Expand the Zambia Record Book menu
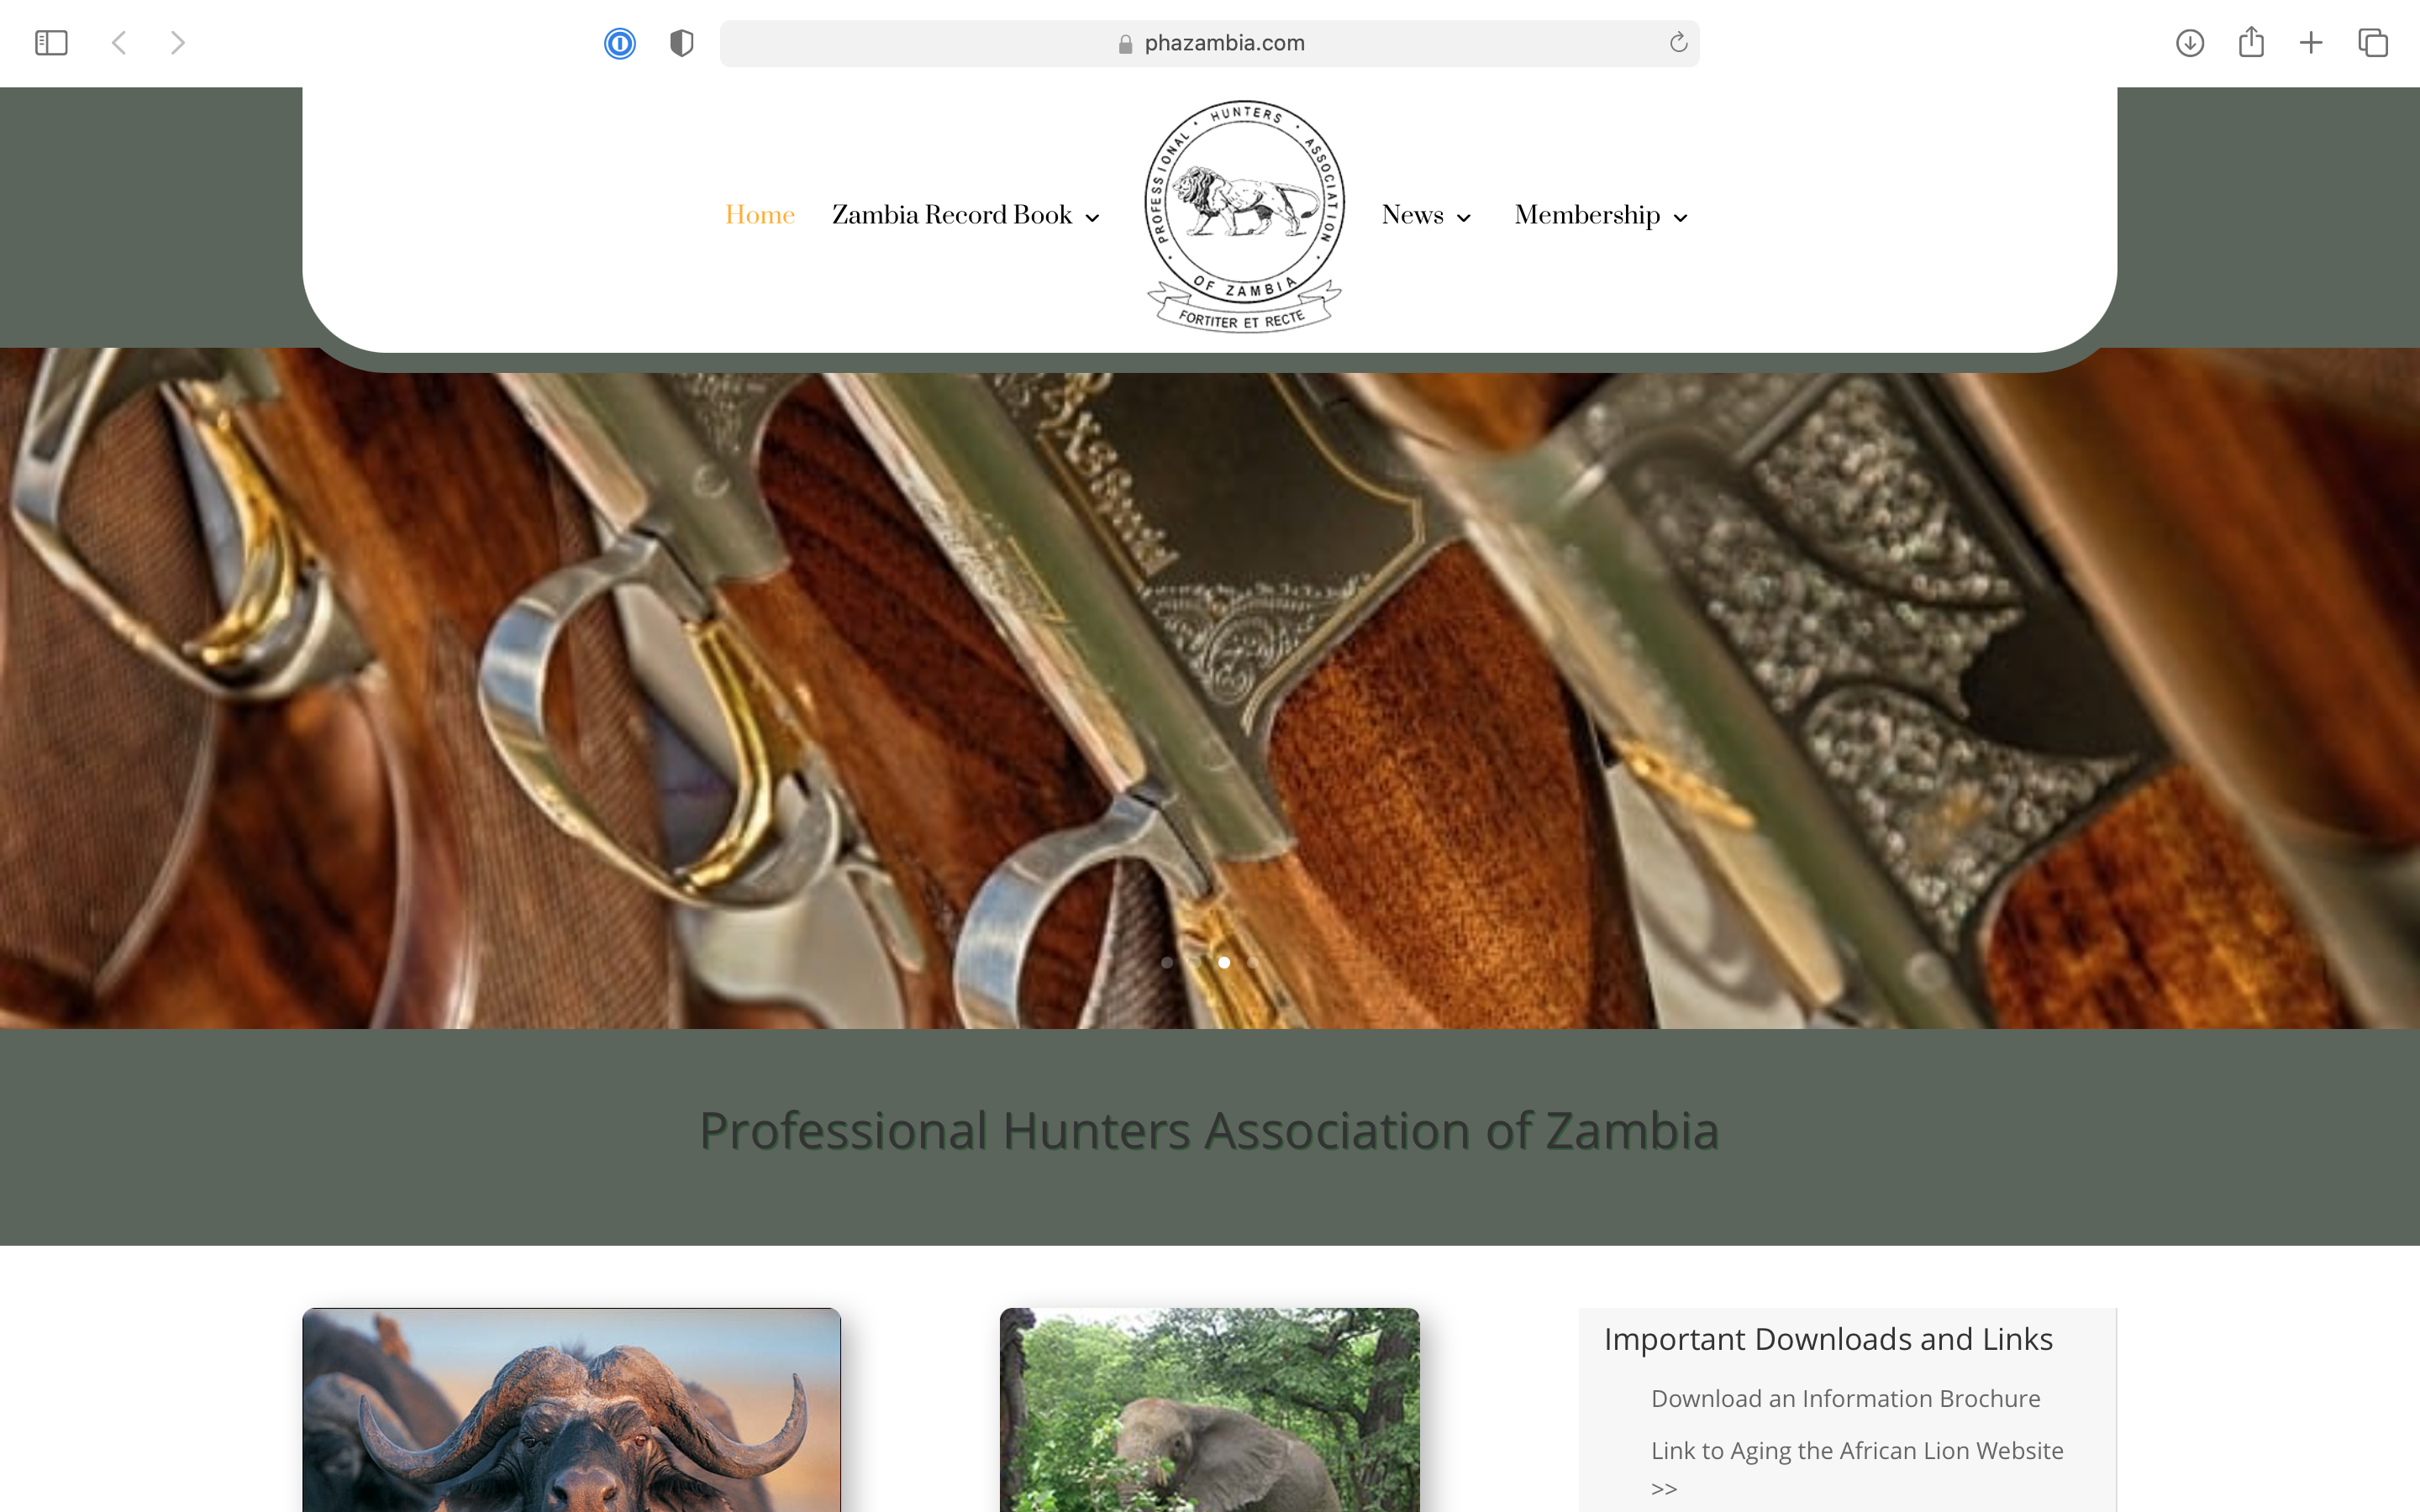Screen dimensions: 2420x1512 coord(966,215)
